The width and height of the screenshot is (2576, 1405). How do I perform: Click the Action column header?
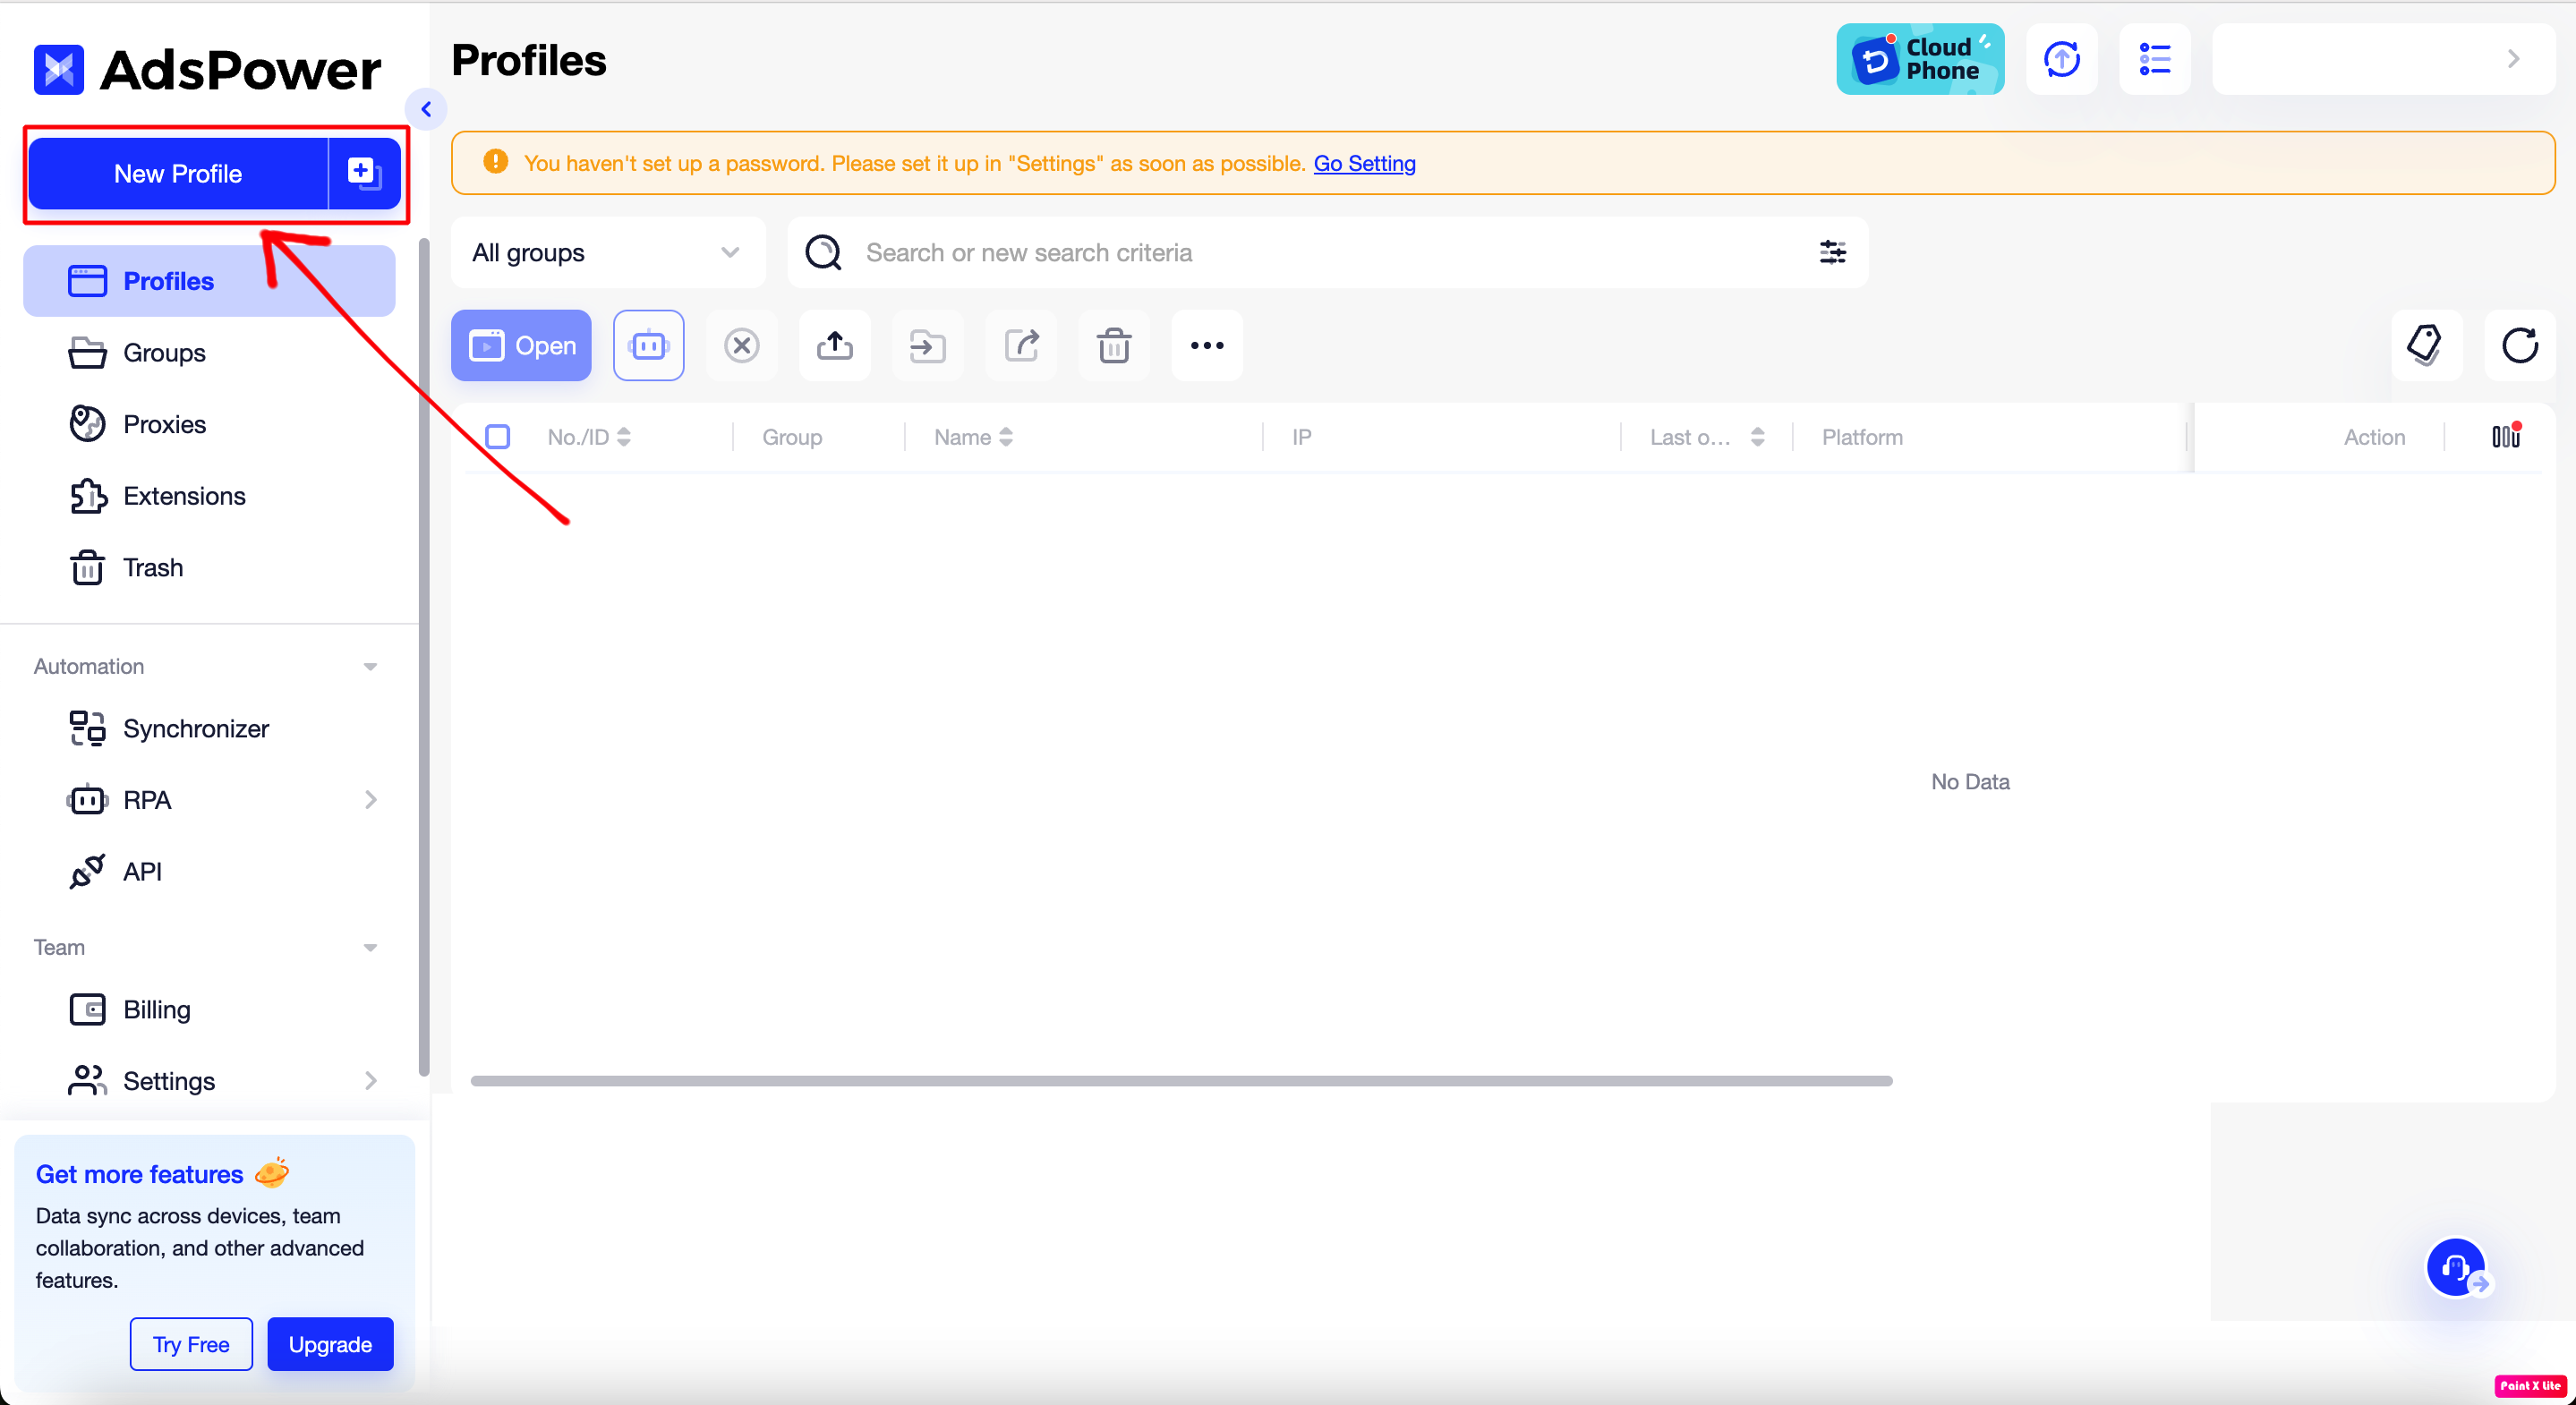(x=2374, y=437)
